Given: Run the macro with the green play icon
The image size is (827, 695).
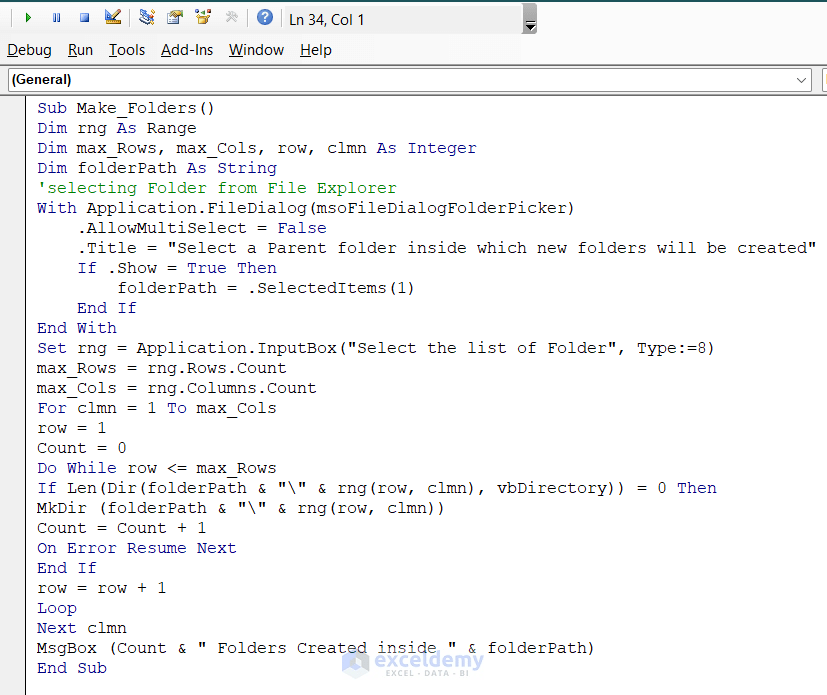Looking at the screenshot, I should (28, 18).
